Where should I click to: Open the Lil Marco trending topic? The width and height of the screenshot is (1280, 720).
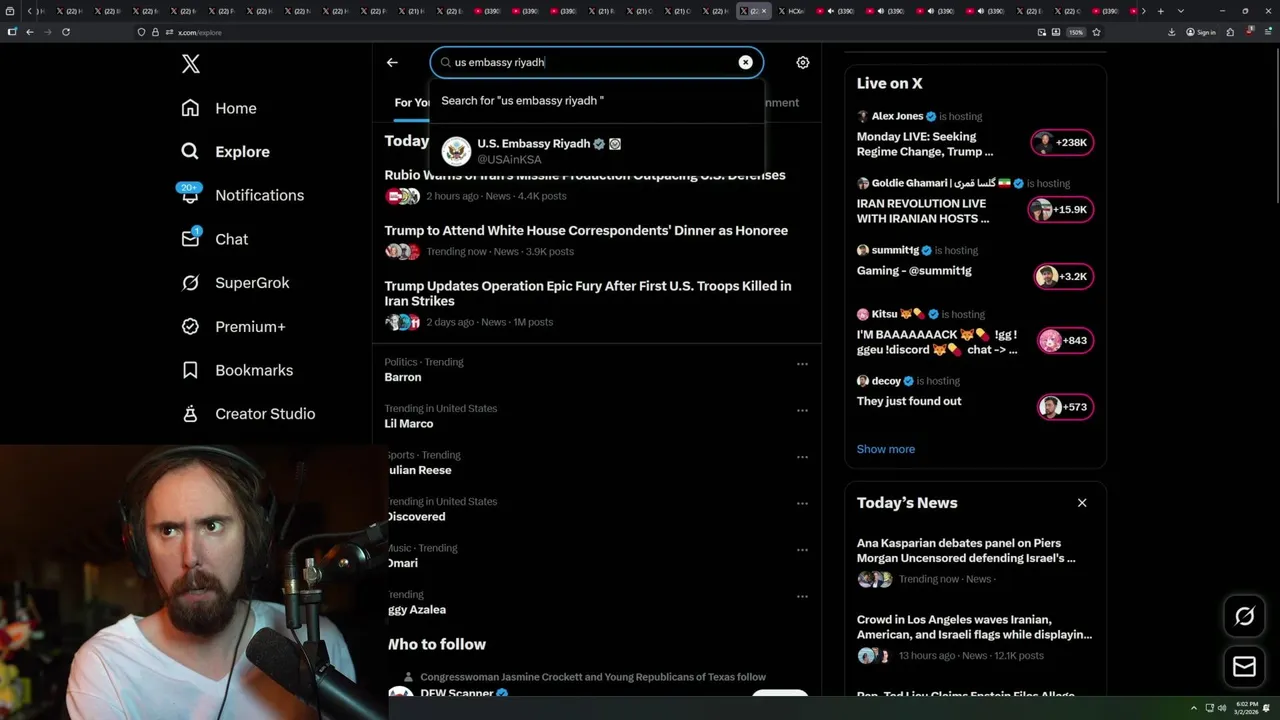coord(409,424)
